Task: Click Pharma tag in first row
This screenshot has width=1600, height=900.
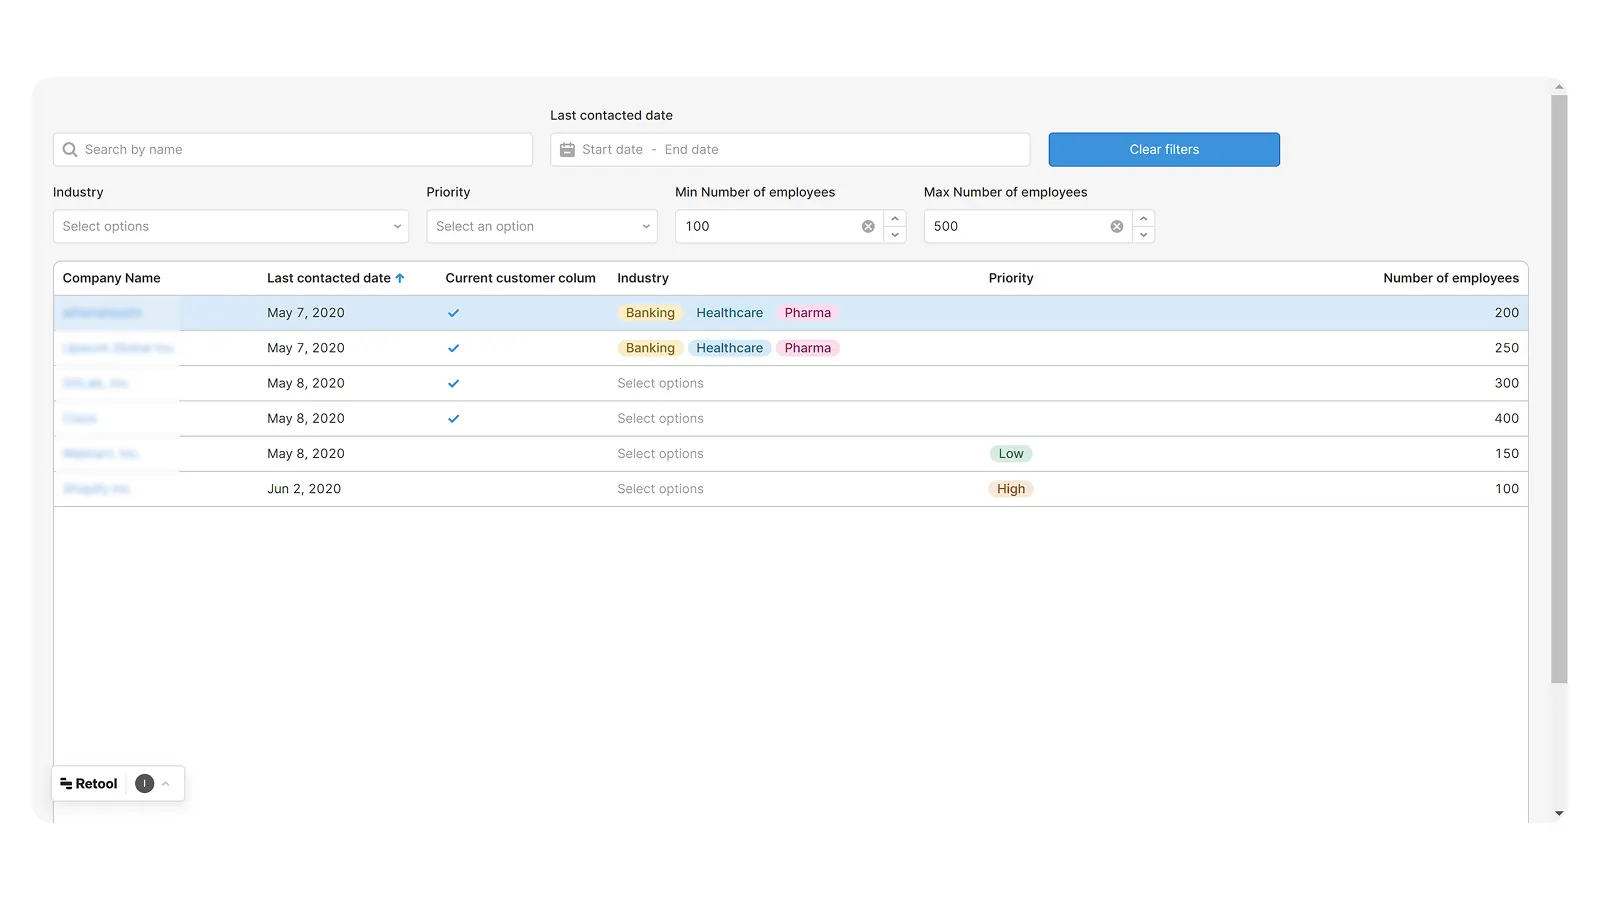Action: [808, 313]
